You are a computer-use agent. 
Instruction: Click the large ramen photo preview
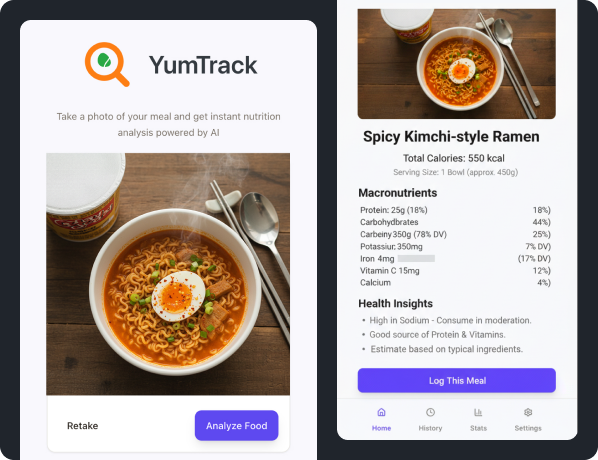pos(168,274)
